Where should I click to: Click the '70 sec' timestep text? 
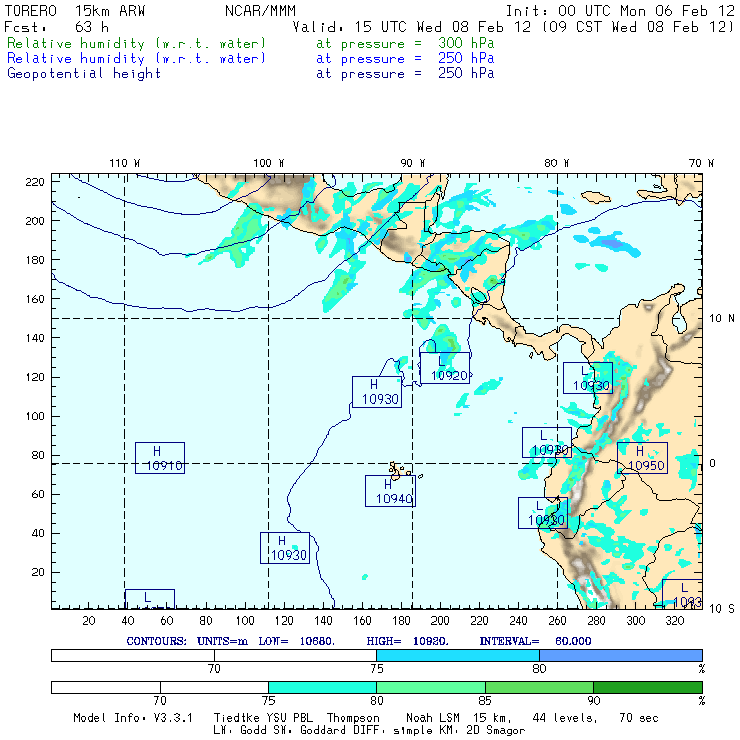(x=639, y=718)
